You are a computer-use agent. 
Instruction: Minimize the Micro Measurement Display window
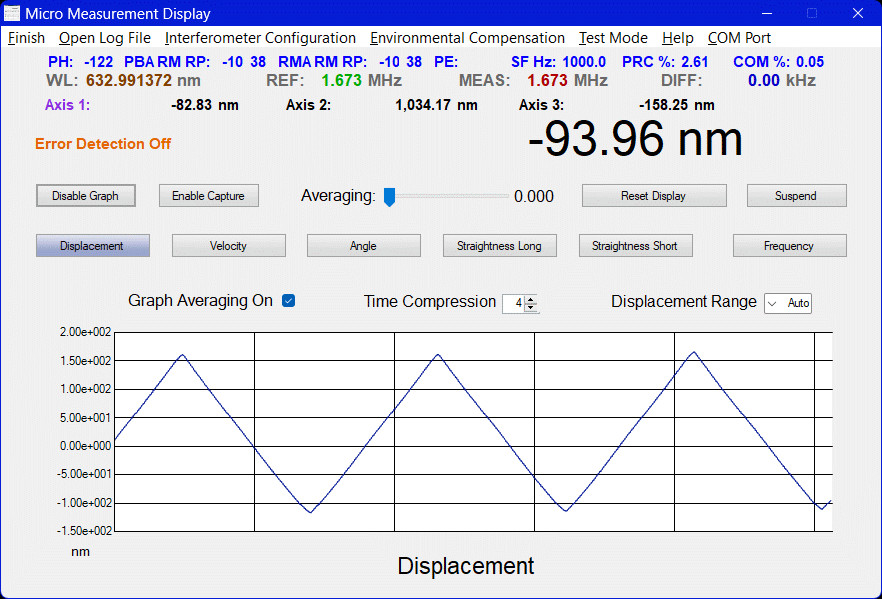pos(767,13)
